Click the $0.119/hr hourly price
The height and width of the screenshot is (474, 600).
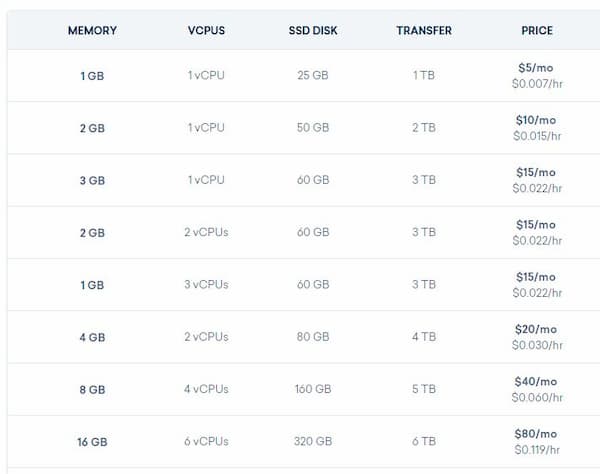537,450
